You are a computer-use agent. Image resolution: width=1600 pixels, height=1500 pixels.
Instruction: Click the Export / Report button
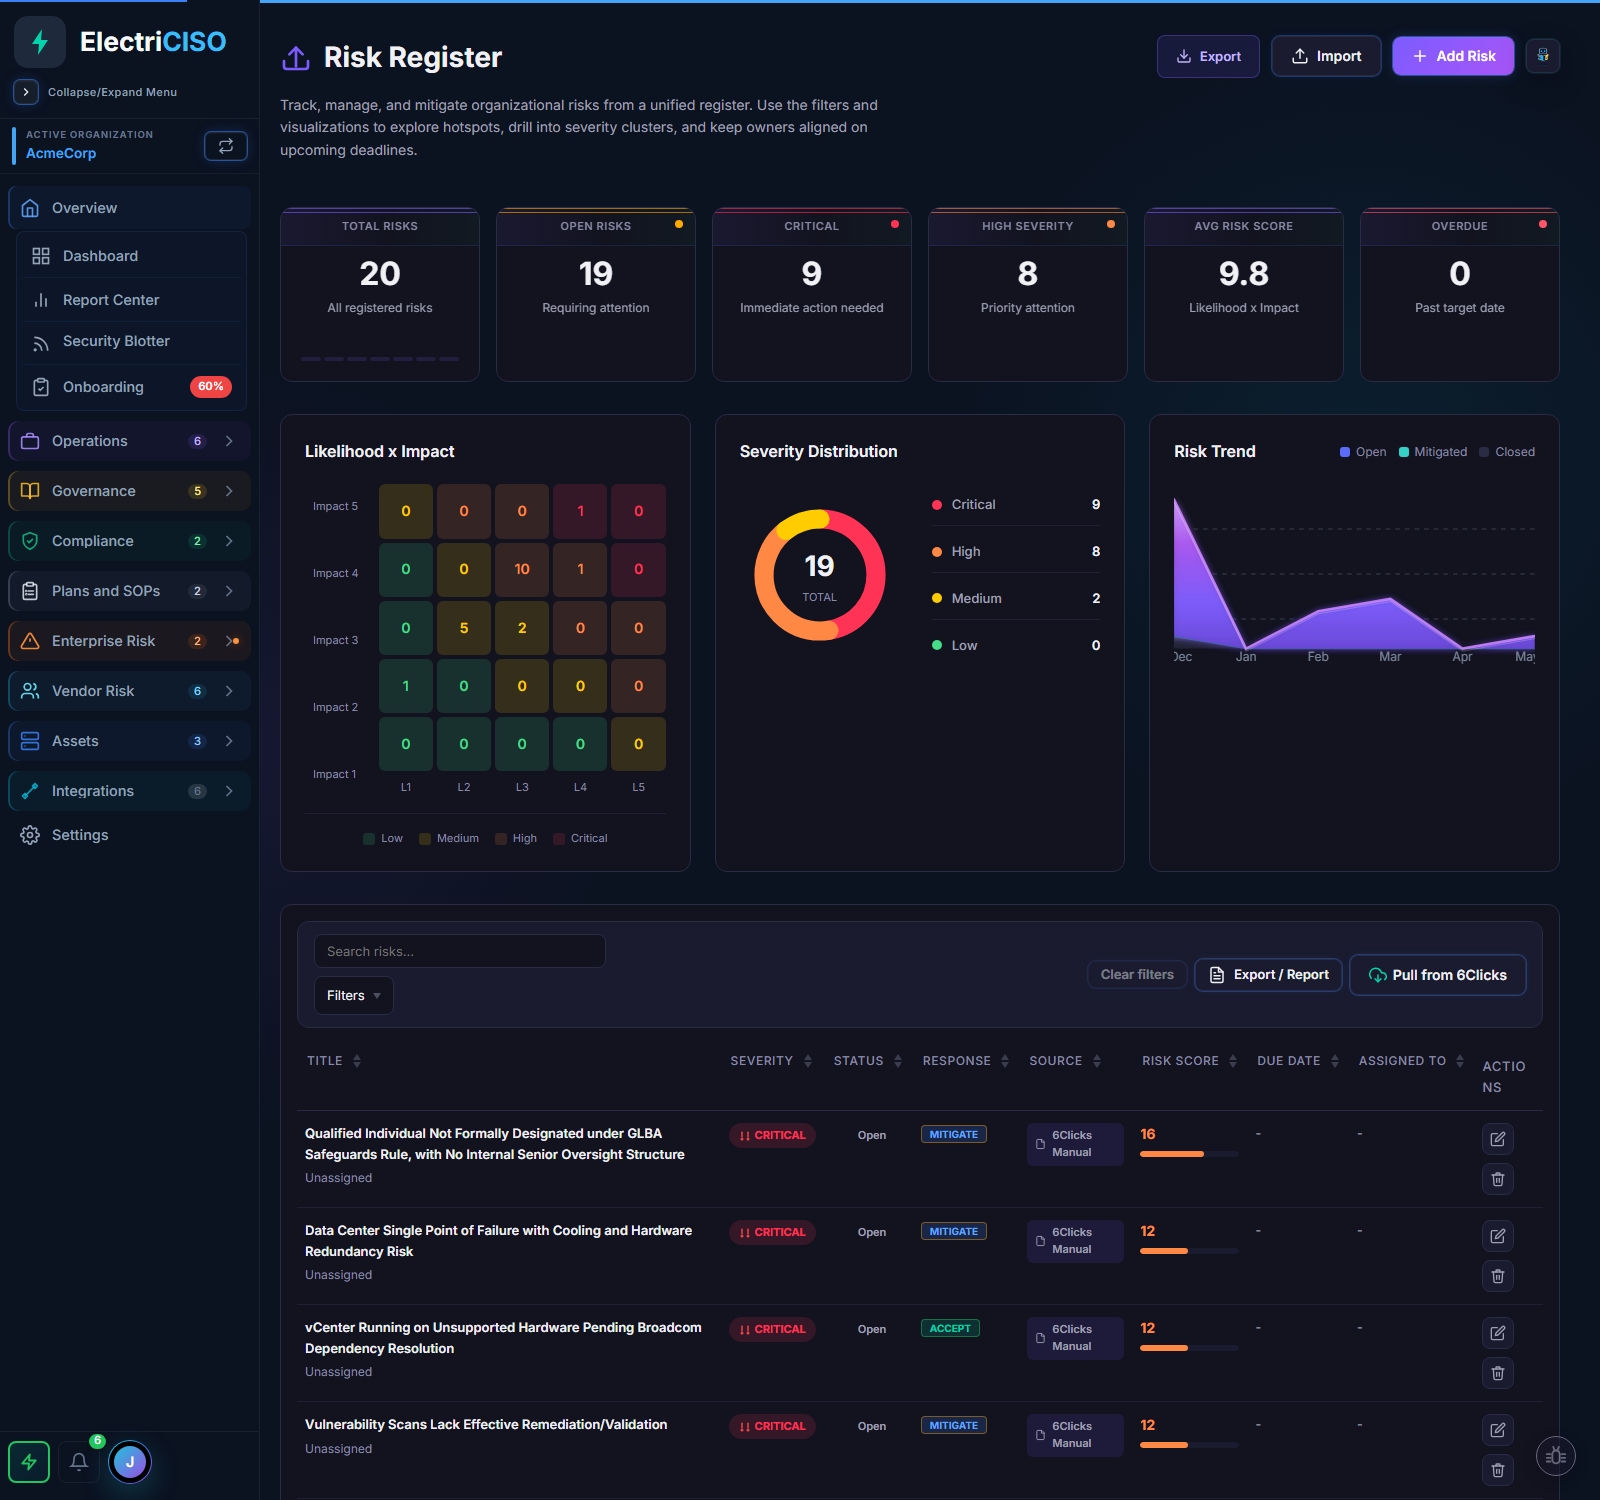click(x=1268, y=975)
